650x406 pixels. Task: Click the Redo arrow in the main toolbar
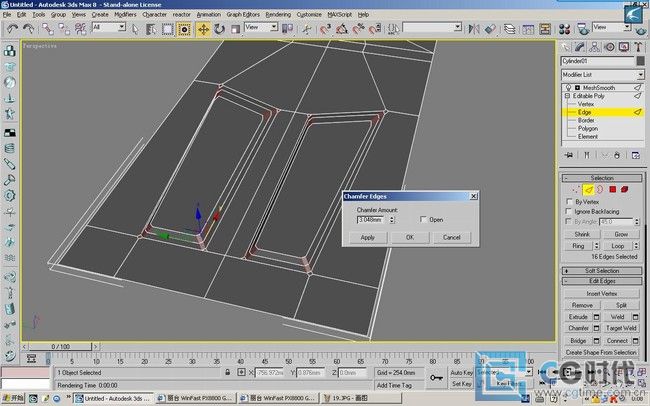pyautogui.click(x=29, y=29)
